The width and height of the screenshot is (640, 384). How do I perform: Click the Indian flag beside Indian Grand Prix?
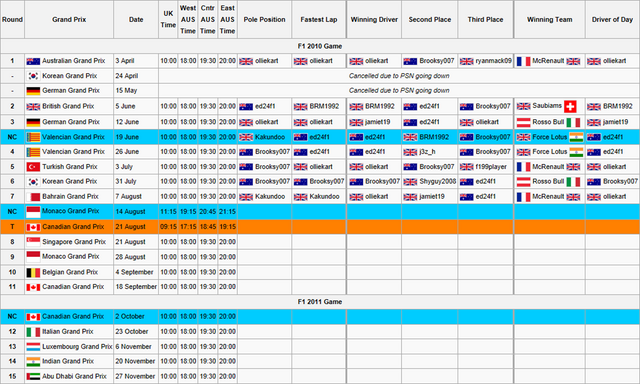(33, 362)
